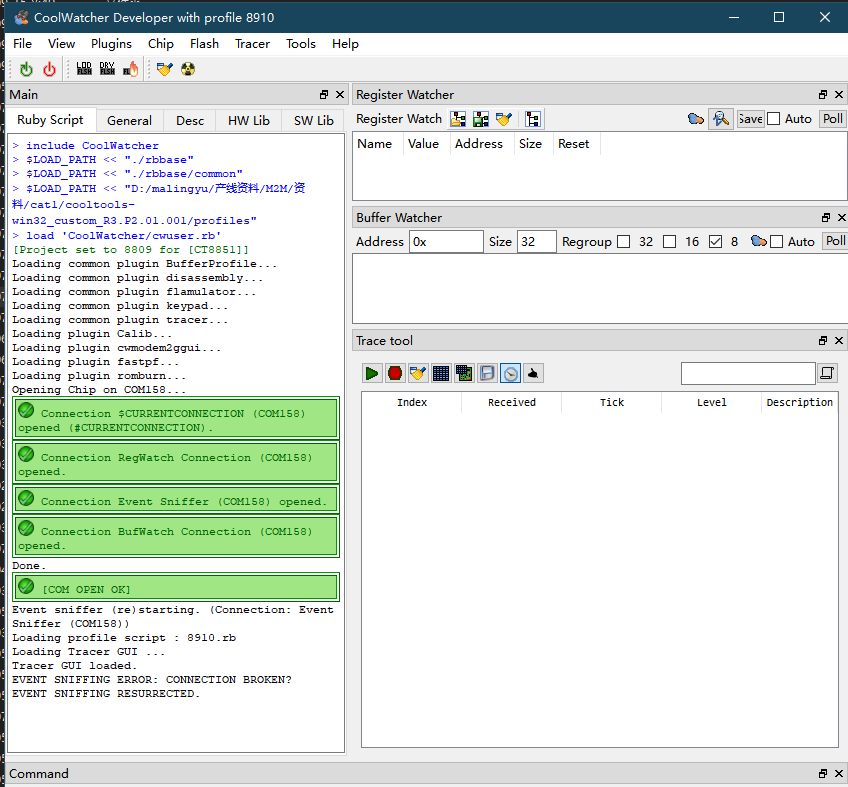The image size is (848, 787).
Task: Check the Regroup 32 checkbox
Action: pos(624,242)
